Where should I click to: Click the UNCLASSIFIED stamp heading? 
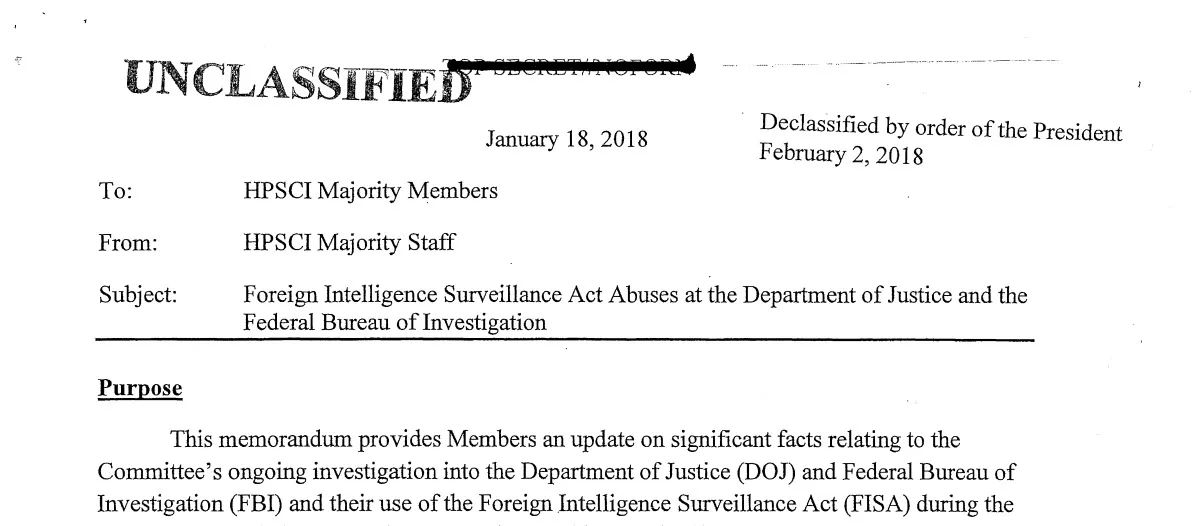298,80
